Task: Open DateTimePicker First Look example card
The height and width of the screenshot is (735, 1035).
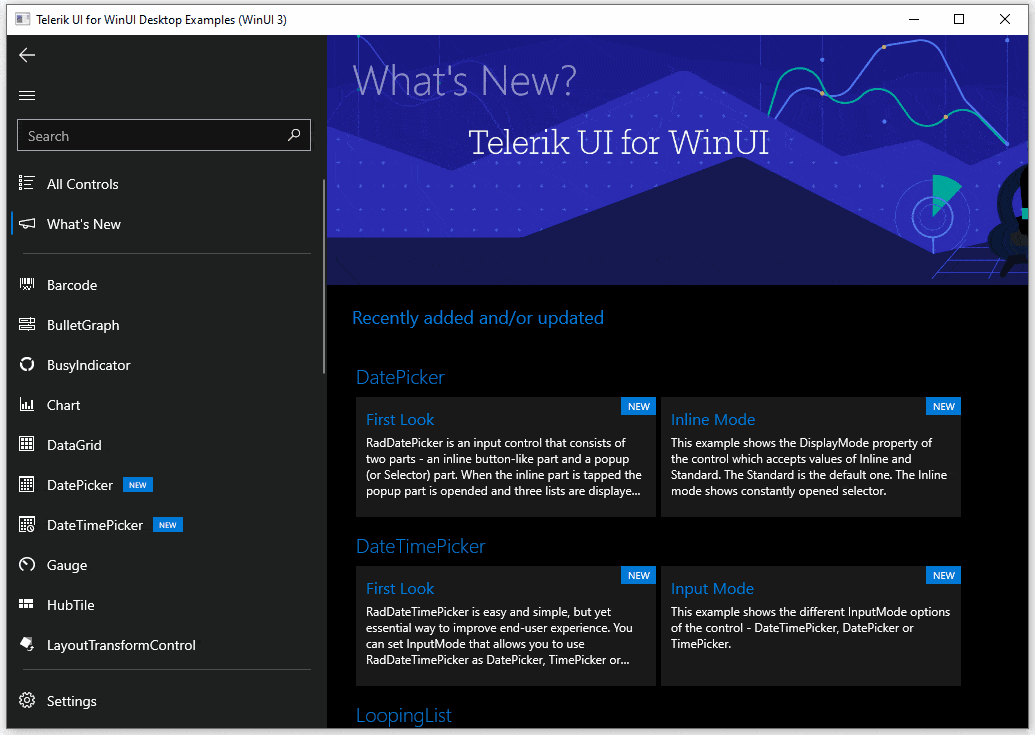Action: point(506,625)
